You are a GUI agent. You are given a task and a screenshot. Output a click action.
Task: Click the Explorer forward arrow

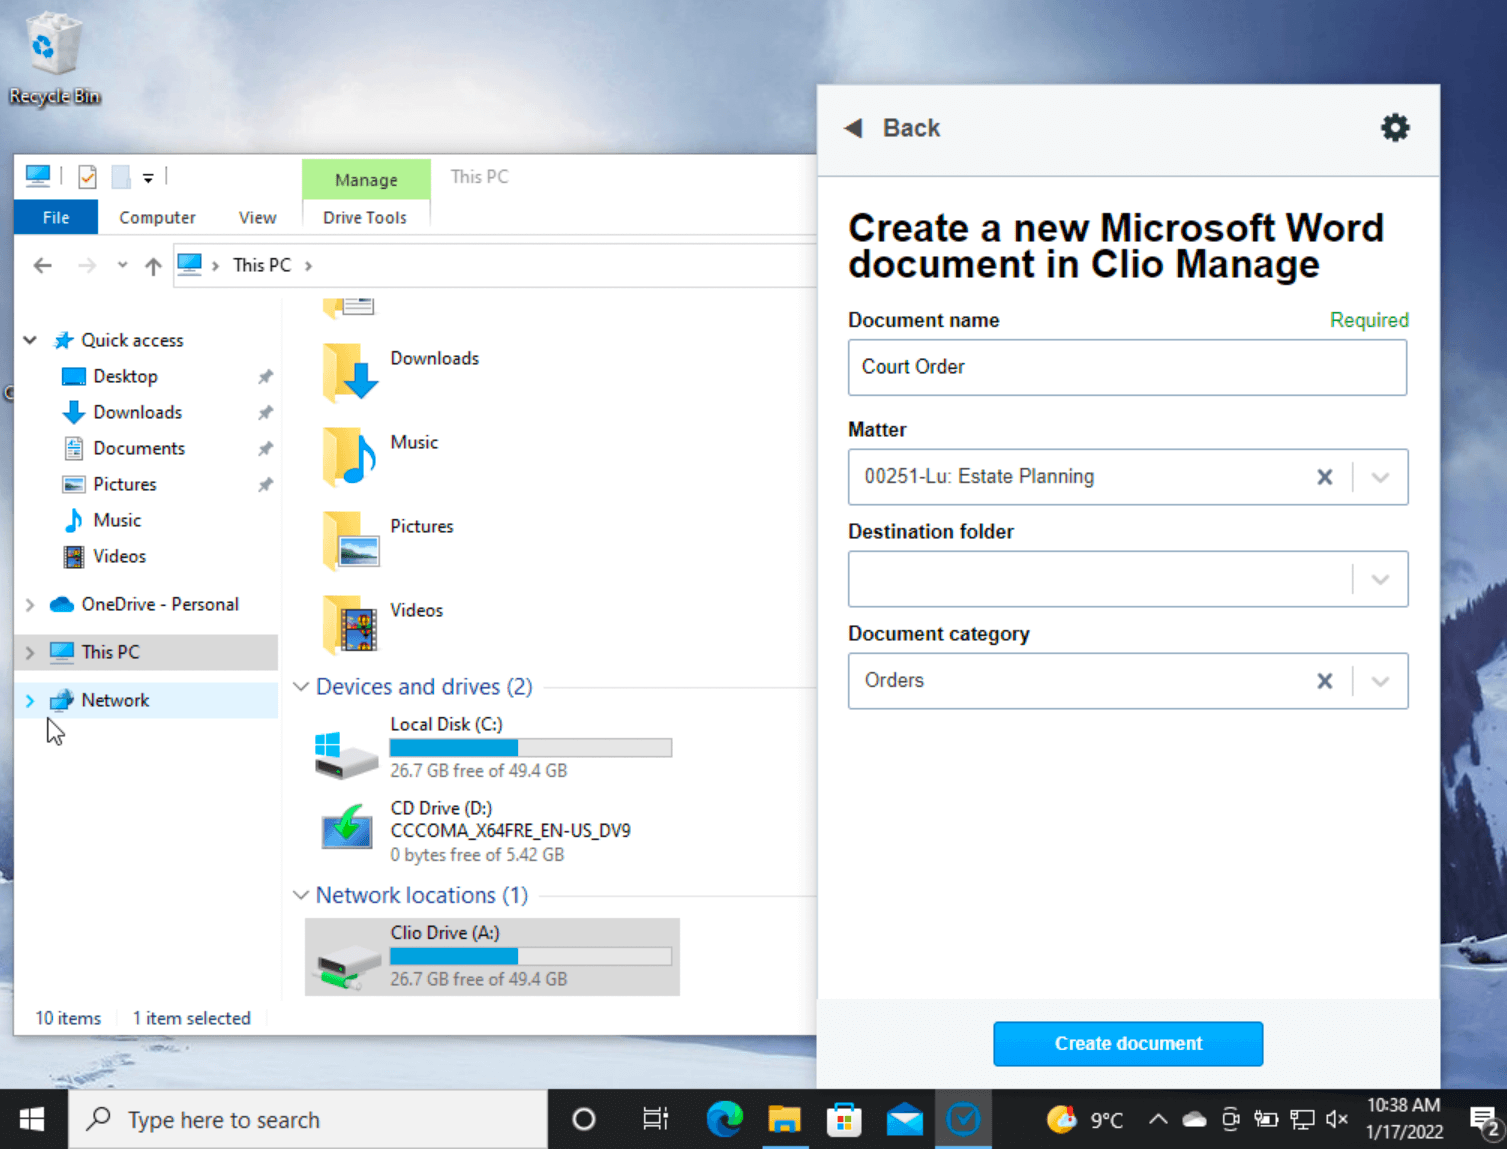point(87,265)
